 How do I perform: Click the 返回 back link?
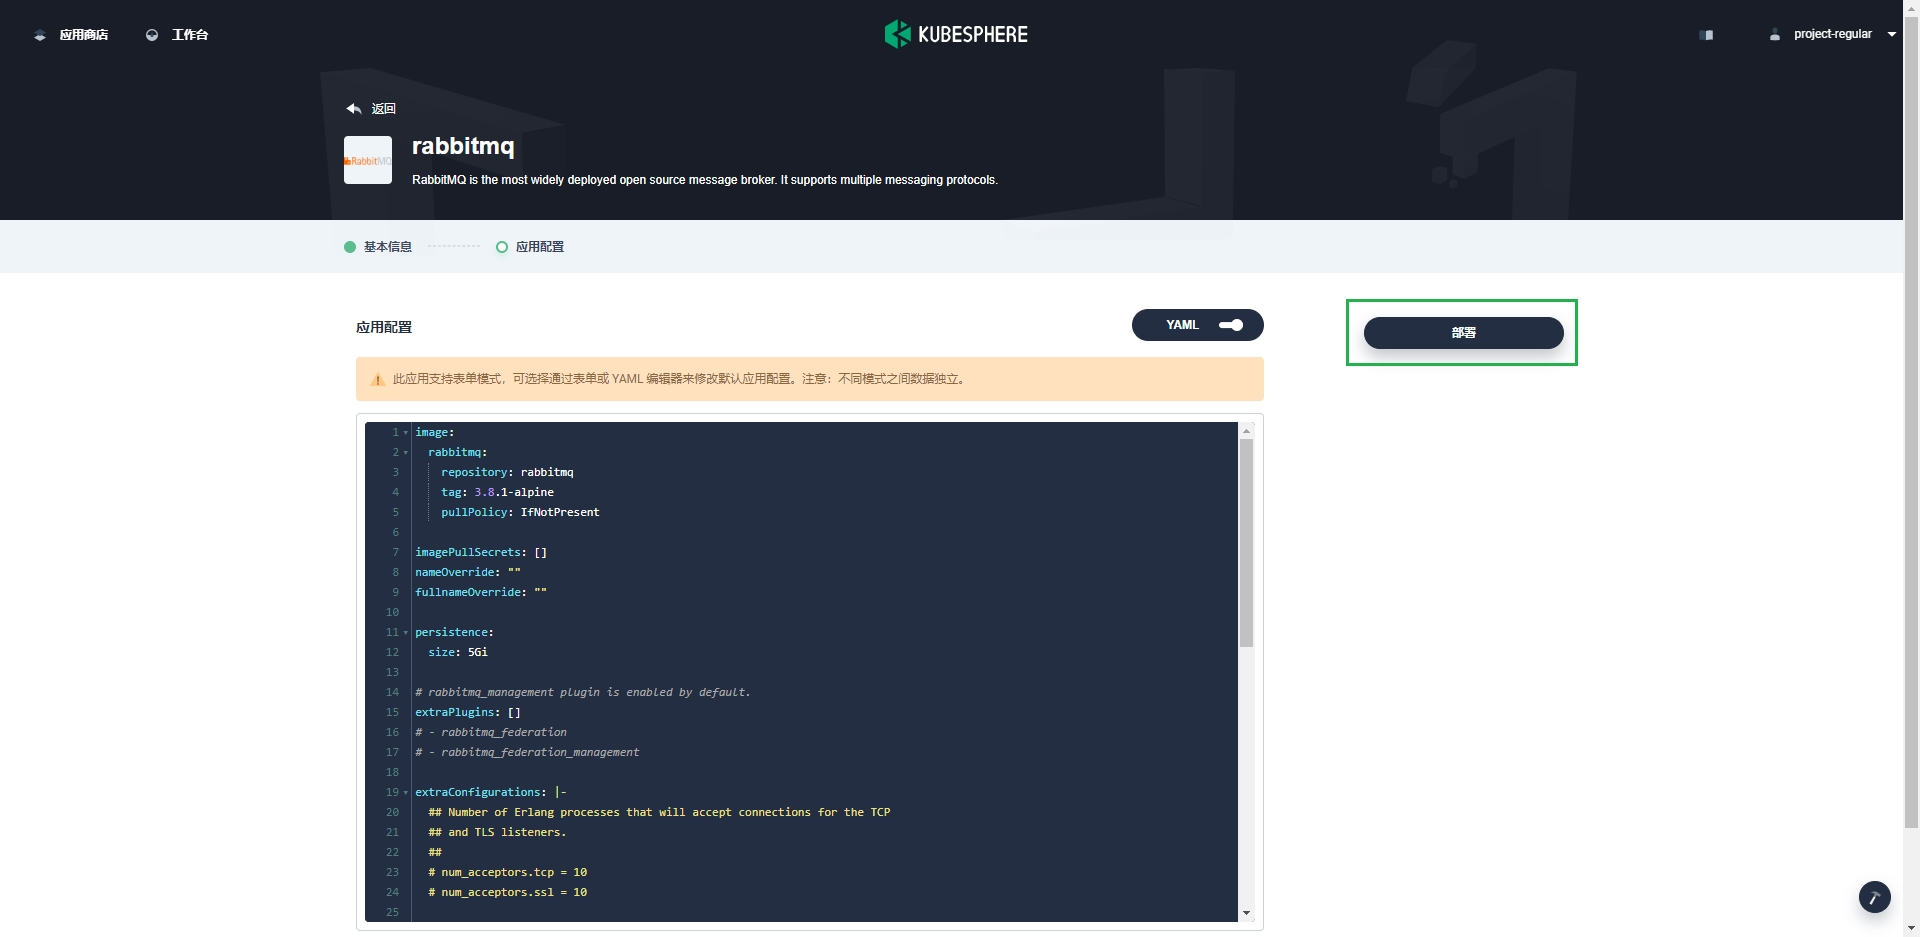click(x=384, y=108)
